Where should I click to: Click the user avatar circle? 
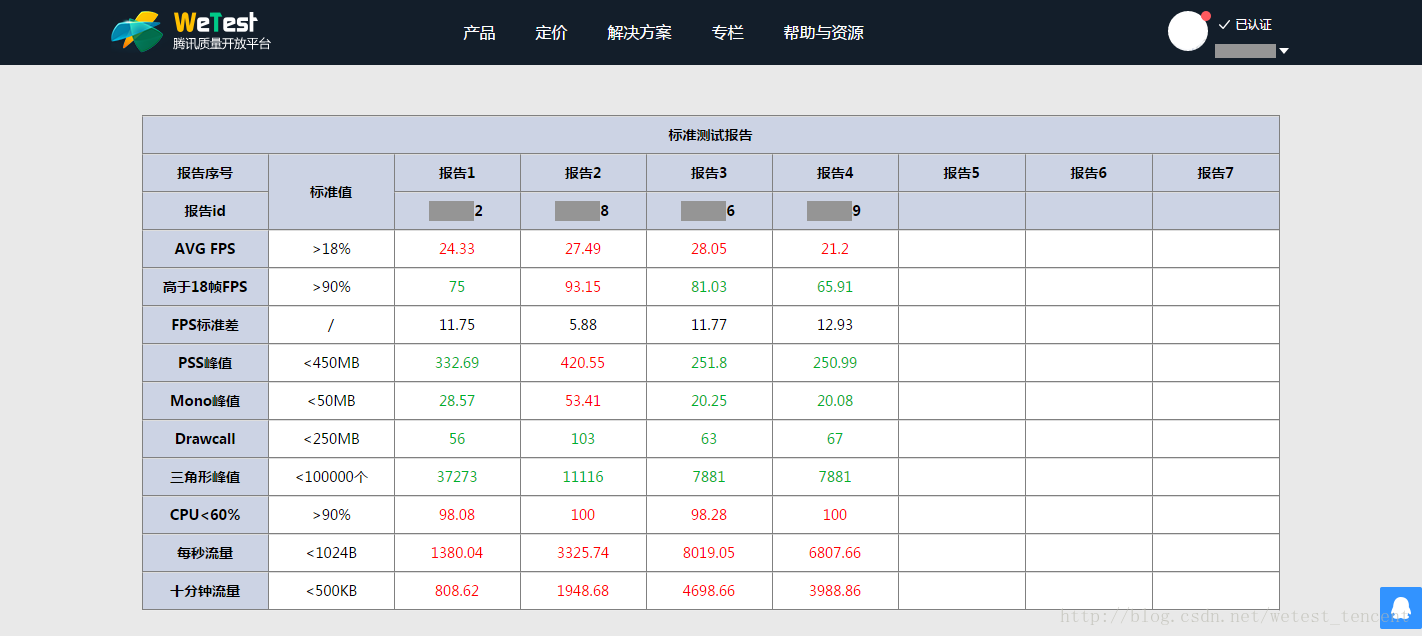[1188, 31]
